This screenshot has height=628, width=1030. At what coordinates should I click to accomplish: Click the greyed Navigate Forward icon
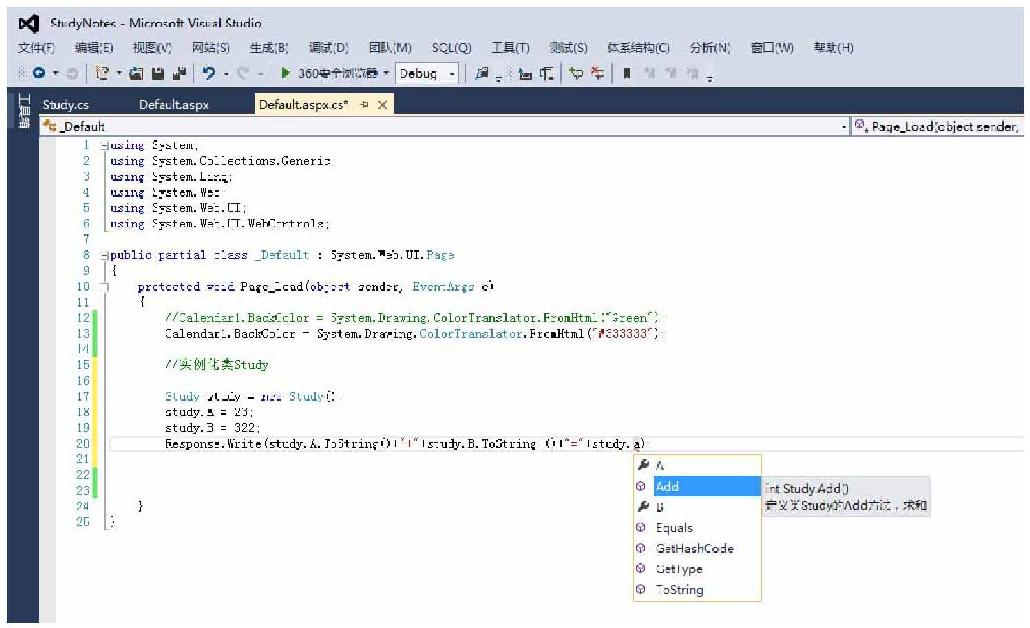tap(72, 74)
